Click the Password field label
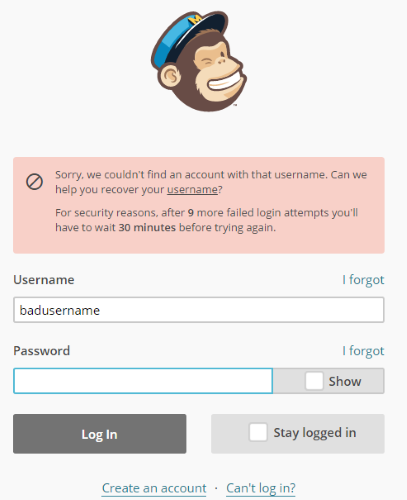Image resolution: width=407 pixels, height=500 pixels. click(42, 351)
